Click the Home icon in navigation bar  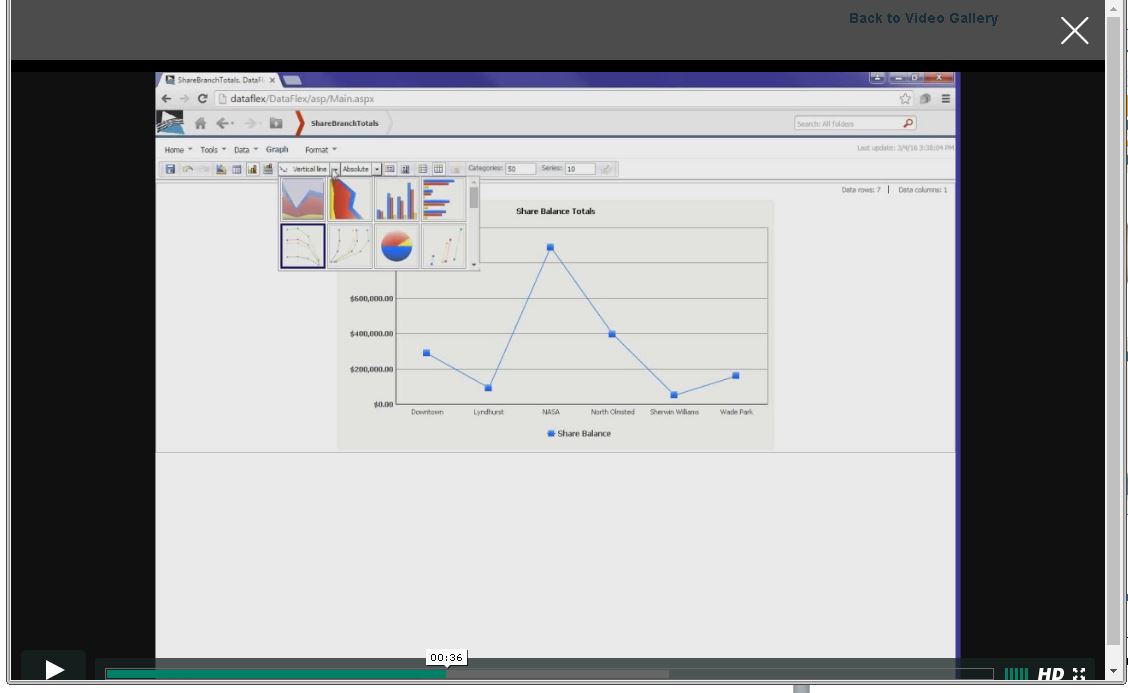(200, 124)
